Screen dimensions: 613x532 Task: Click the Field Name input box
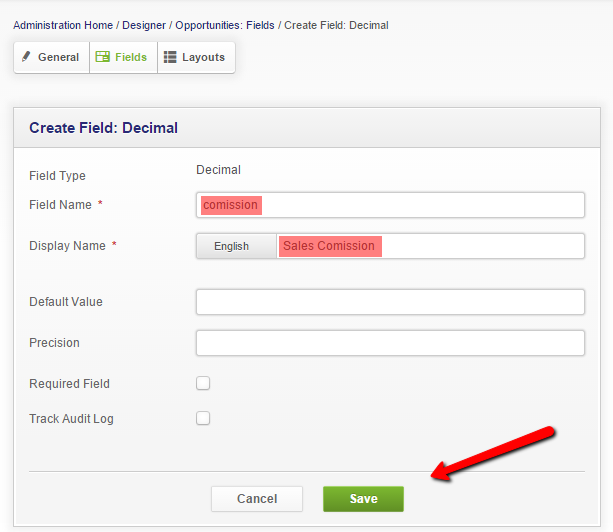point(390,205)
